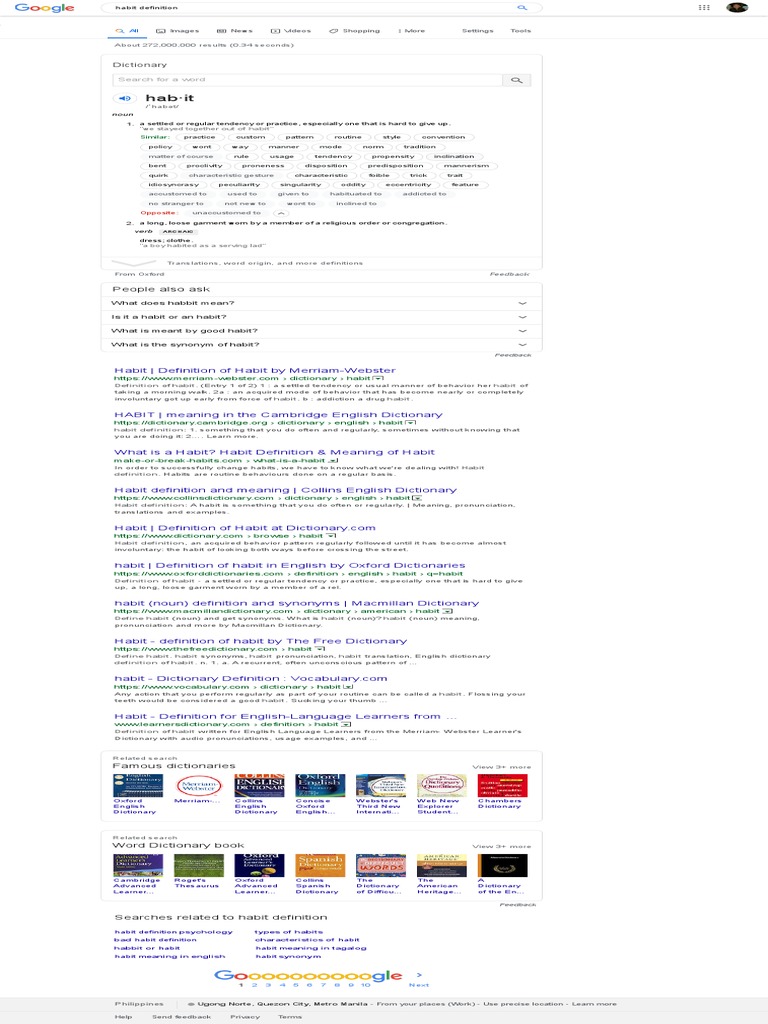Open related search 'habit synonym'
The image size is (768, 1024).
point(288,956)
